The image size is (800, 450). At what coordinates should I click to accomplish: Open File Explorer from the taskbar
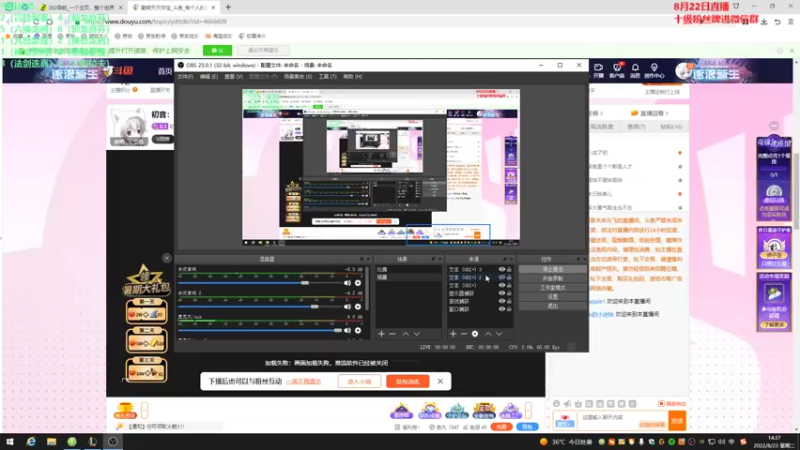(x=51, y=442)
